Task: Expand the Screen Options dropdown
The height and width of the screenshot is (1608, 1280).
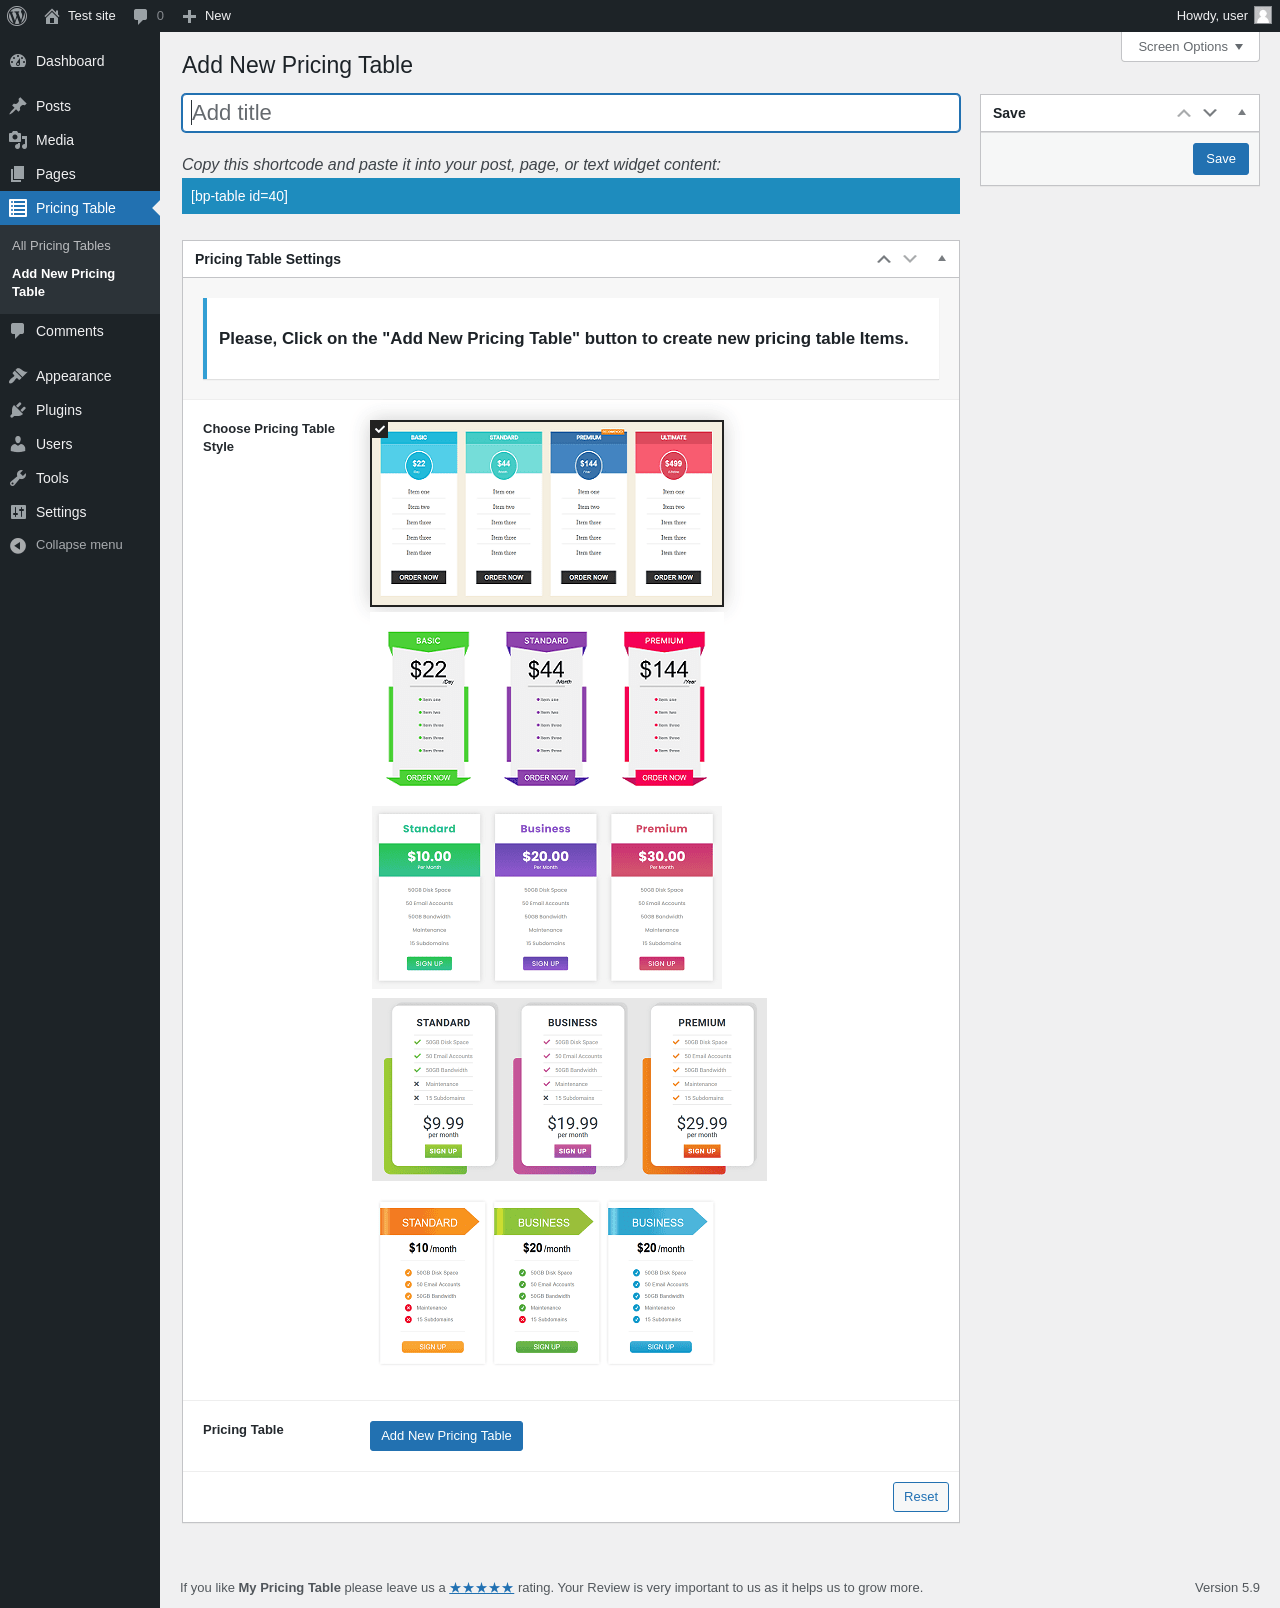Action: click(x=1190, y=47)
